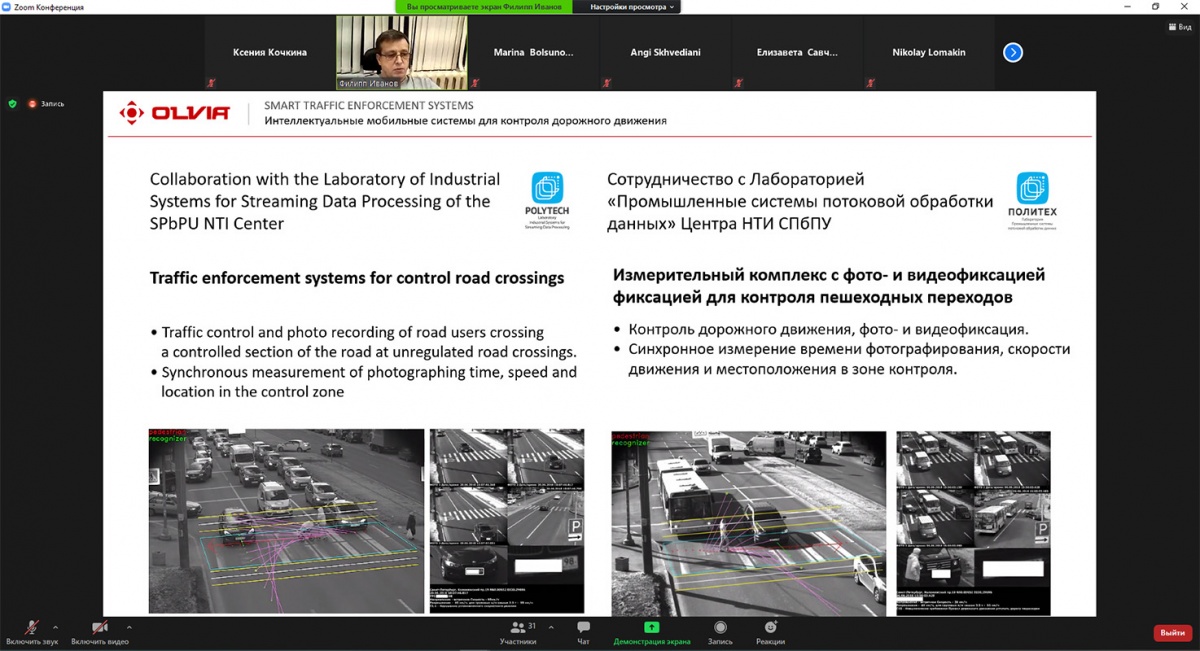
Task: Open the Участники participants panel
Action: (518, 632)
